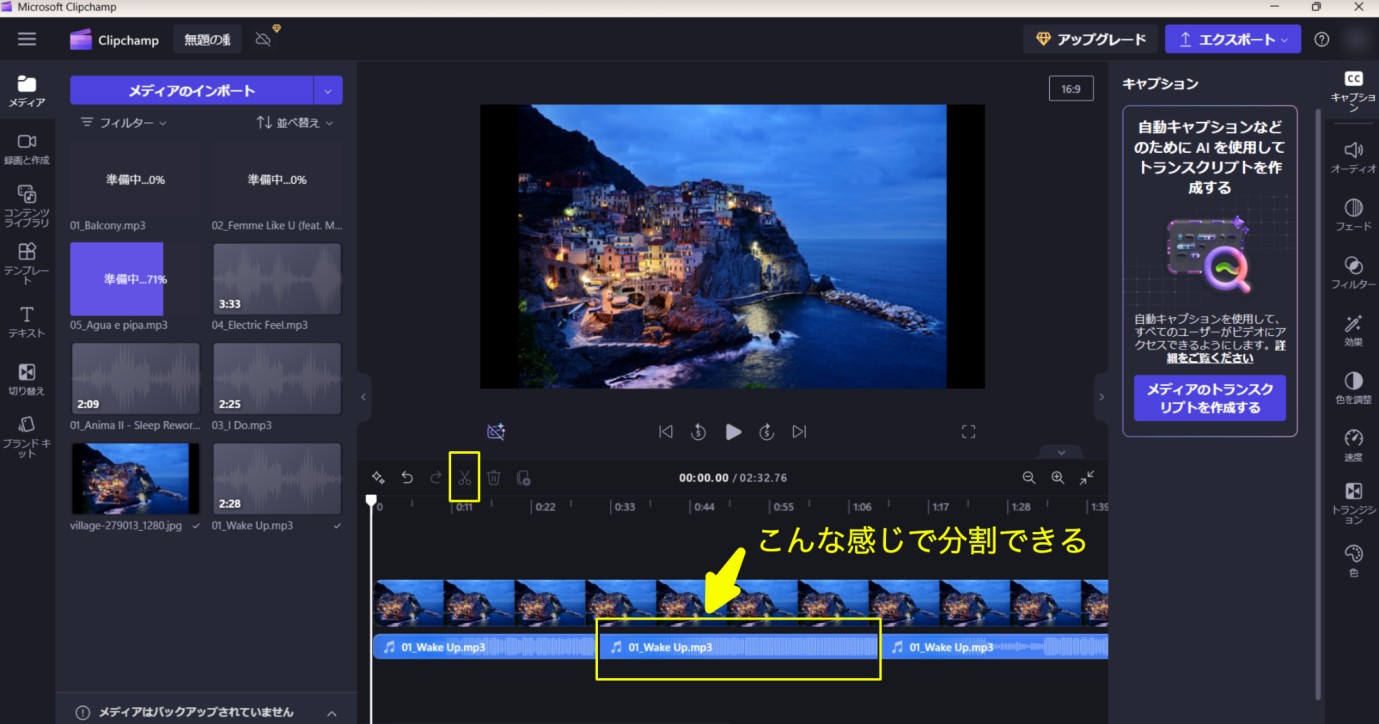The width and height of the screenshot is (1379, 724).
Task: Open the オーディオ panel tab
Action: coord(1353,157)
